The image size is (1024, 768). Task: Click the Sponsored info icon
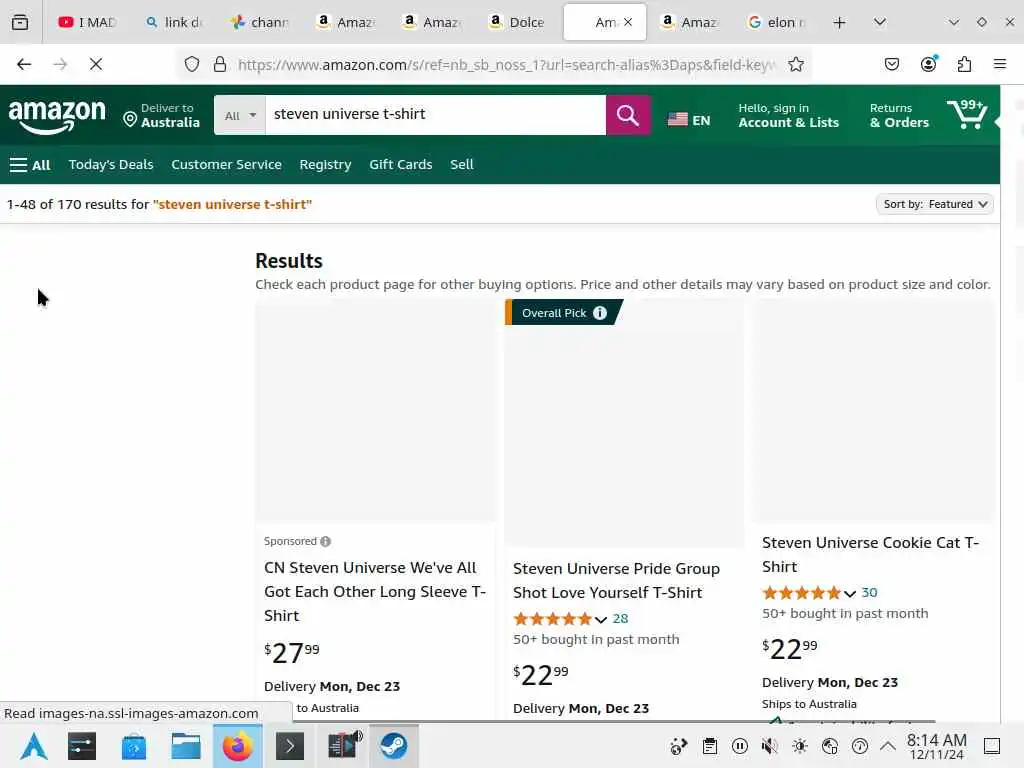coord(325,541)
